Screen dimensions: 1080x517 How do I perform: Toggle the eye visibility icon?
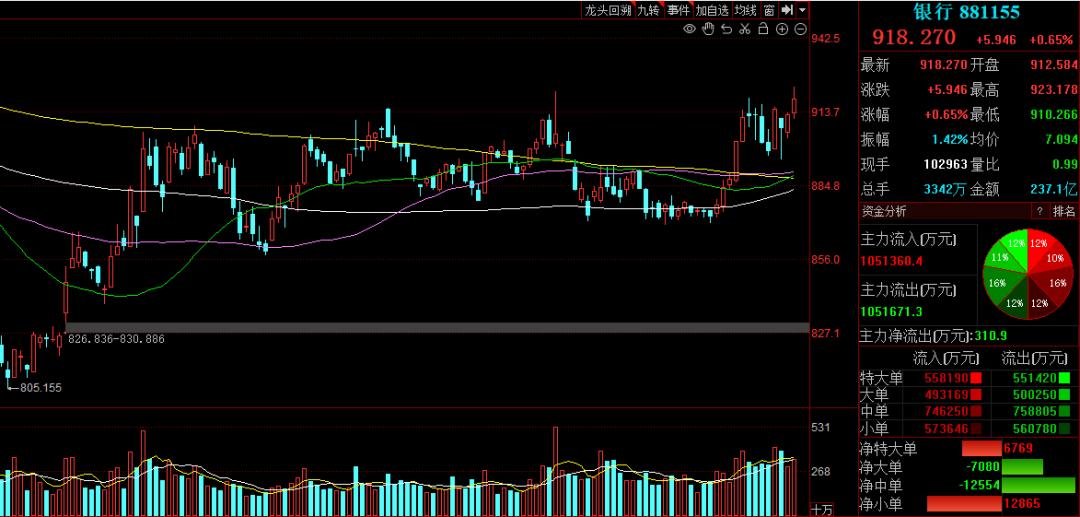pyautogui.click(x=689, y=29)
